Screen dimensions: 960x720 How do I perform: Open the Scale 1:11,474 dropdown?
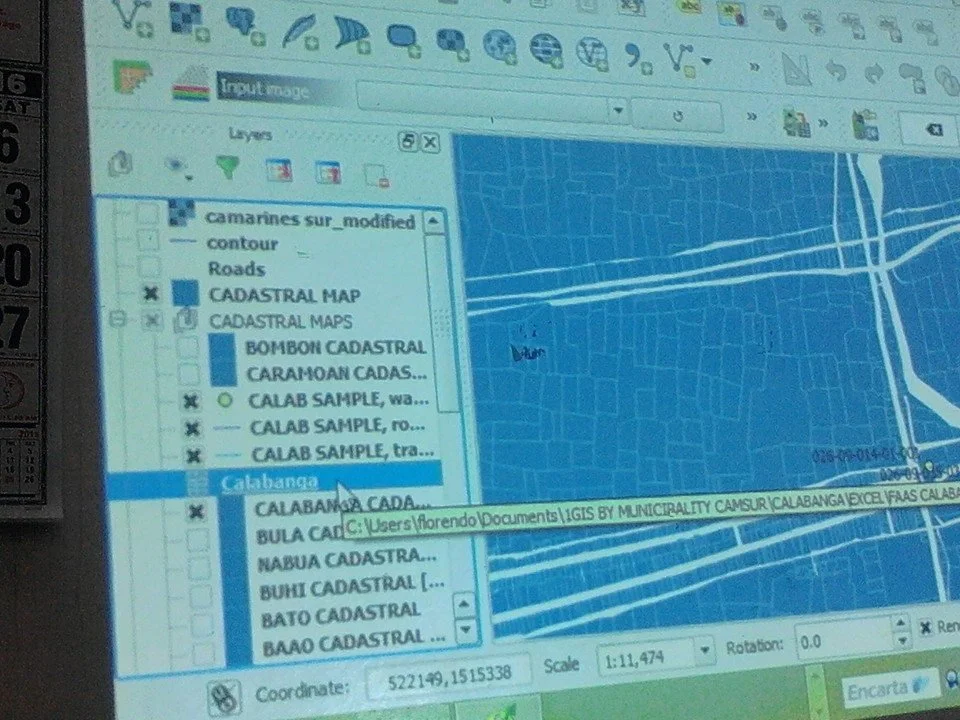coord(705,650)
